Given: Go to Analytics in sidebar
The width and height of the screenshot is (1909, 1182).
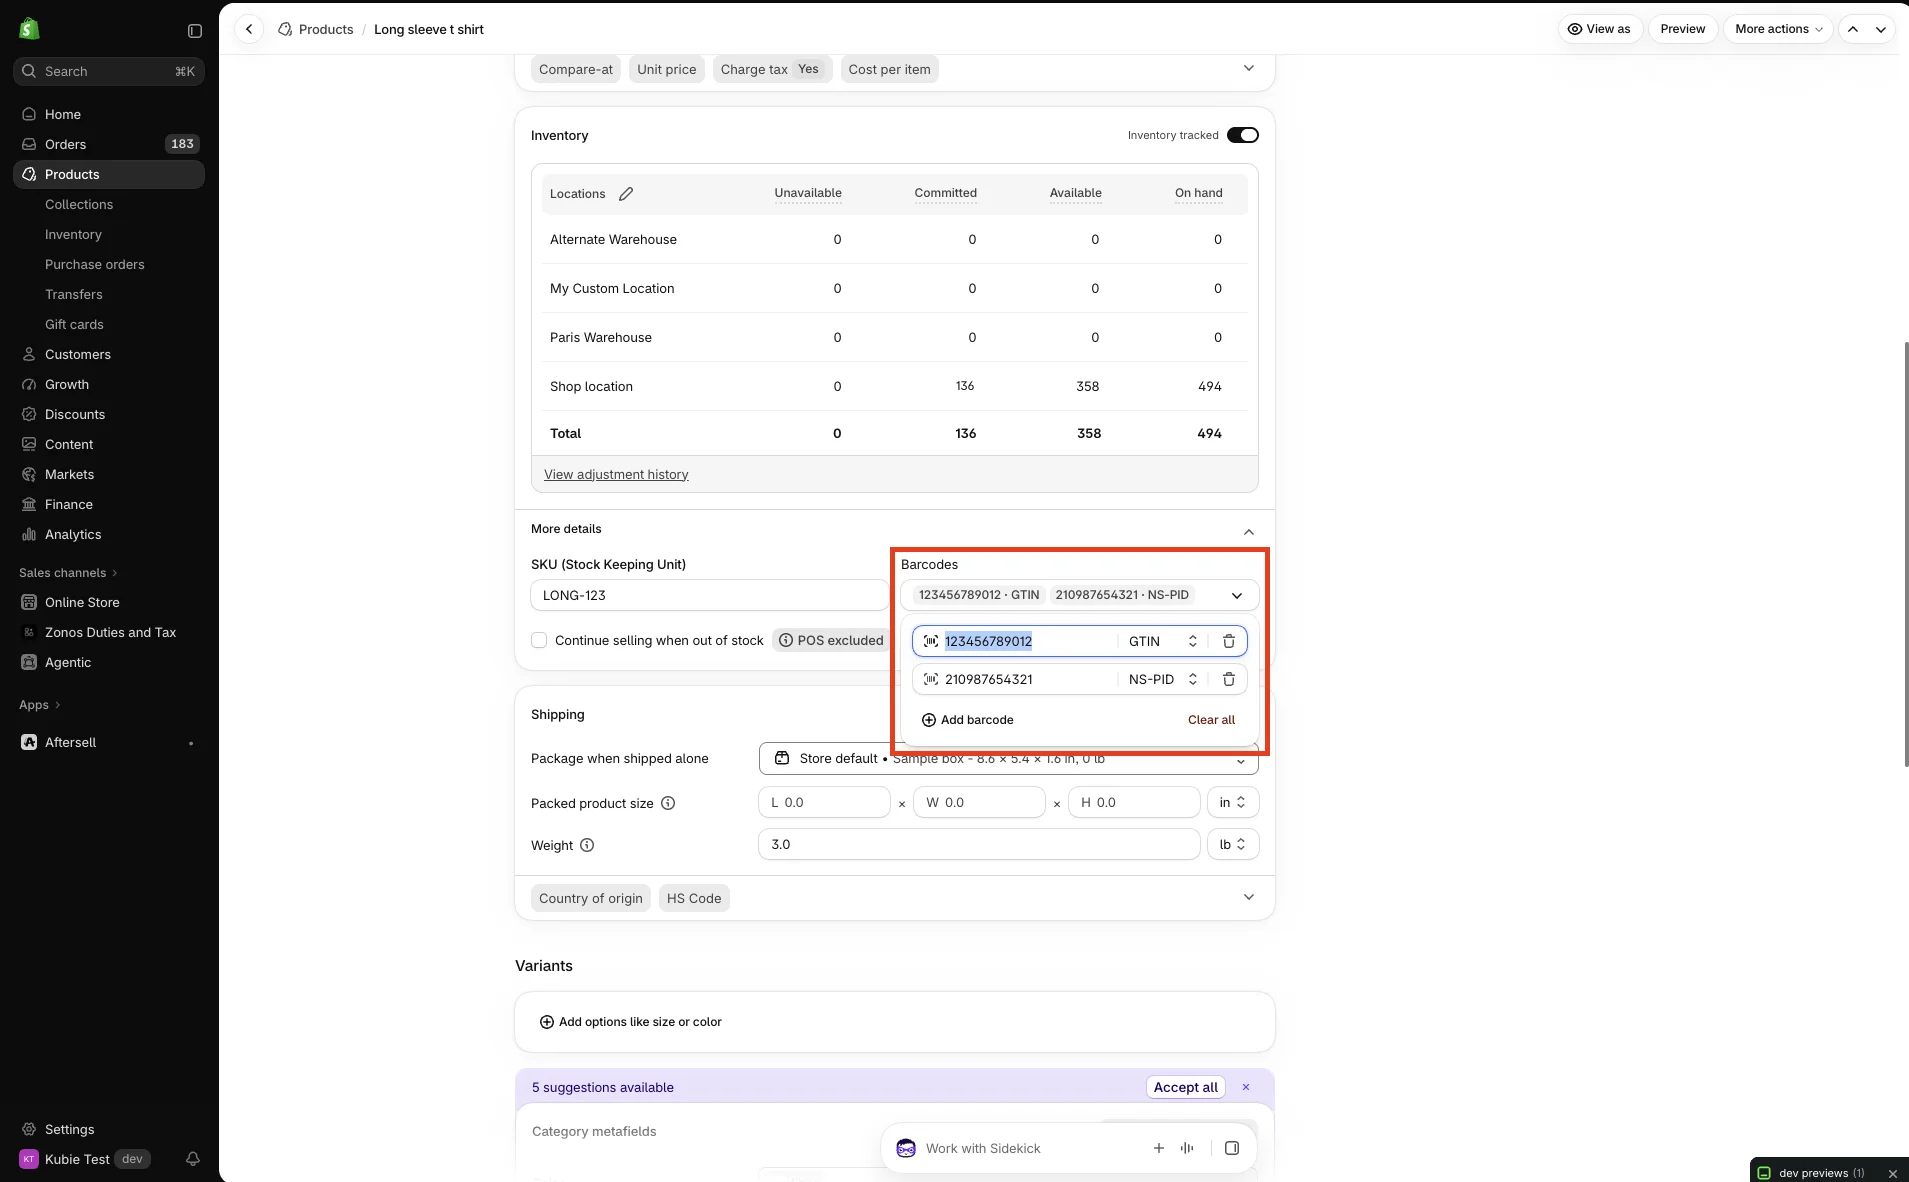Looking at the screenshot, I should click(109, 534).
